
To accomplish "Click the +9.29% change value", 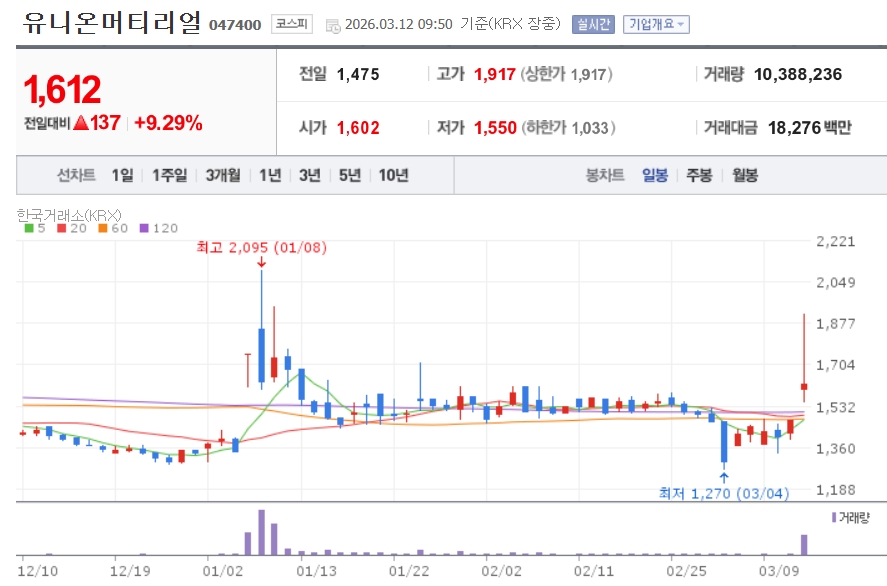I will [168, 122].
